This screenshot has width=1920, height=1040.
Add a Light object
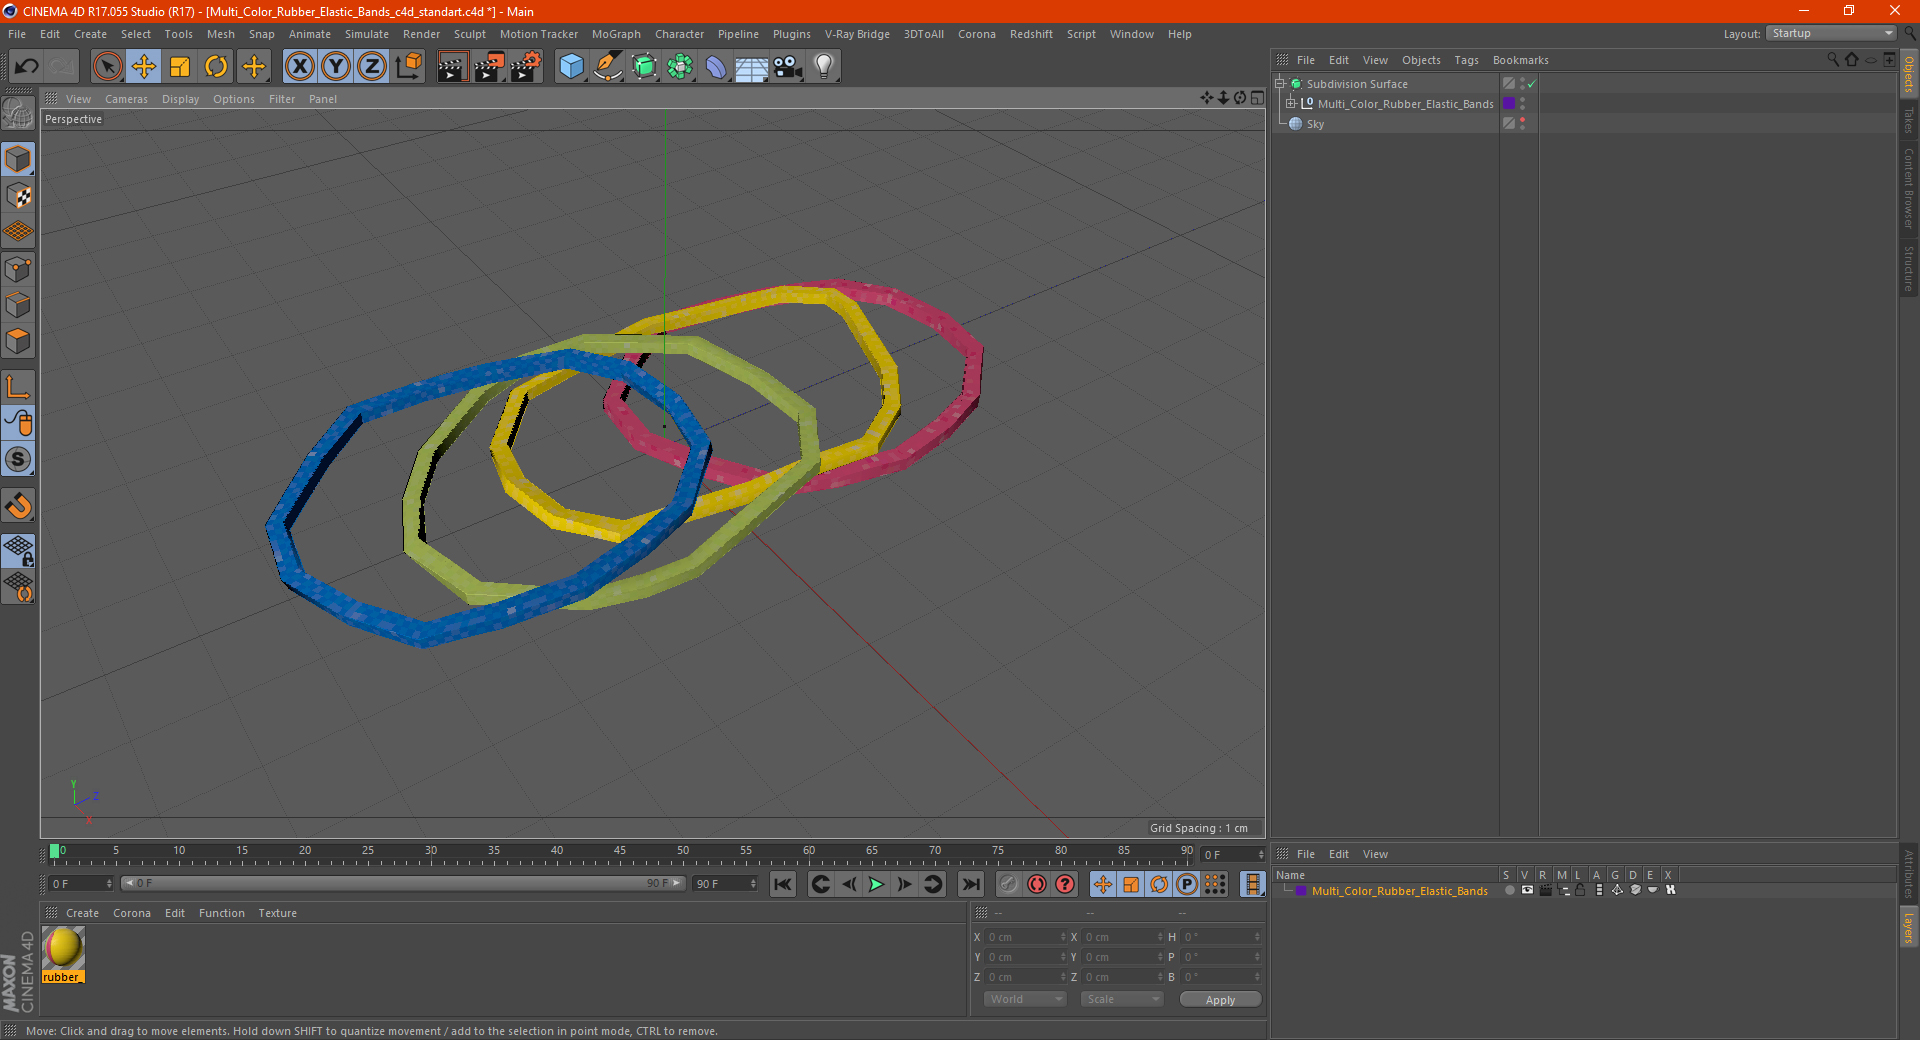(824, 67)
